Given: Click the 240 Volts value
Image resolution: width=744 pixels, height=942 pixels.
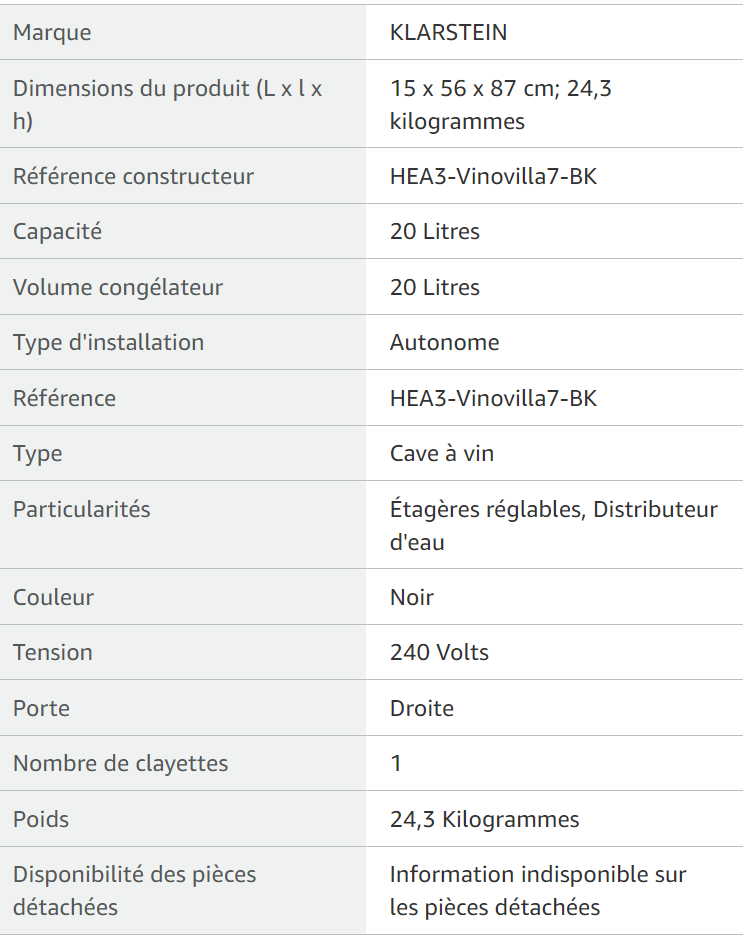Looking at the screenshot, I should tap(439, 652).
